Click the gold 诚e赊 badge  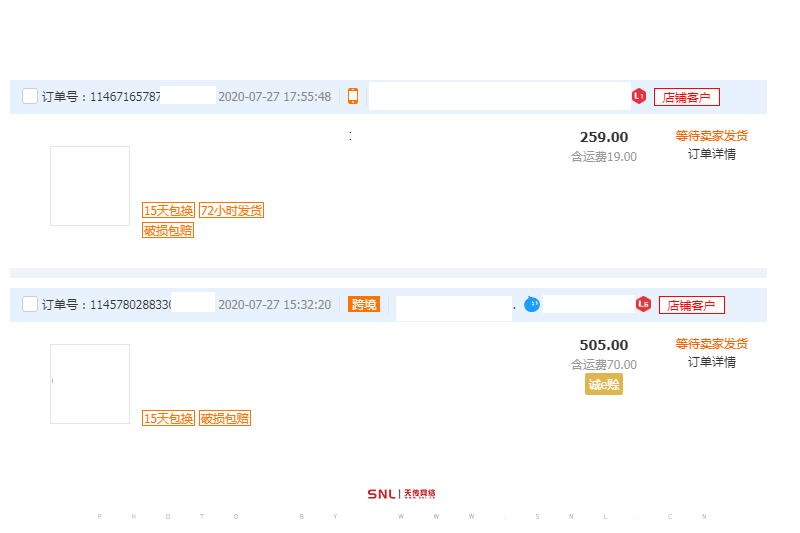coord(604,385)
